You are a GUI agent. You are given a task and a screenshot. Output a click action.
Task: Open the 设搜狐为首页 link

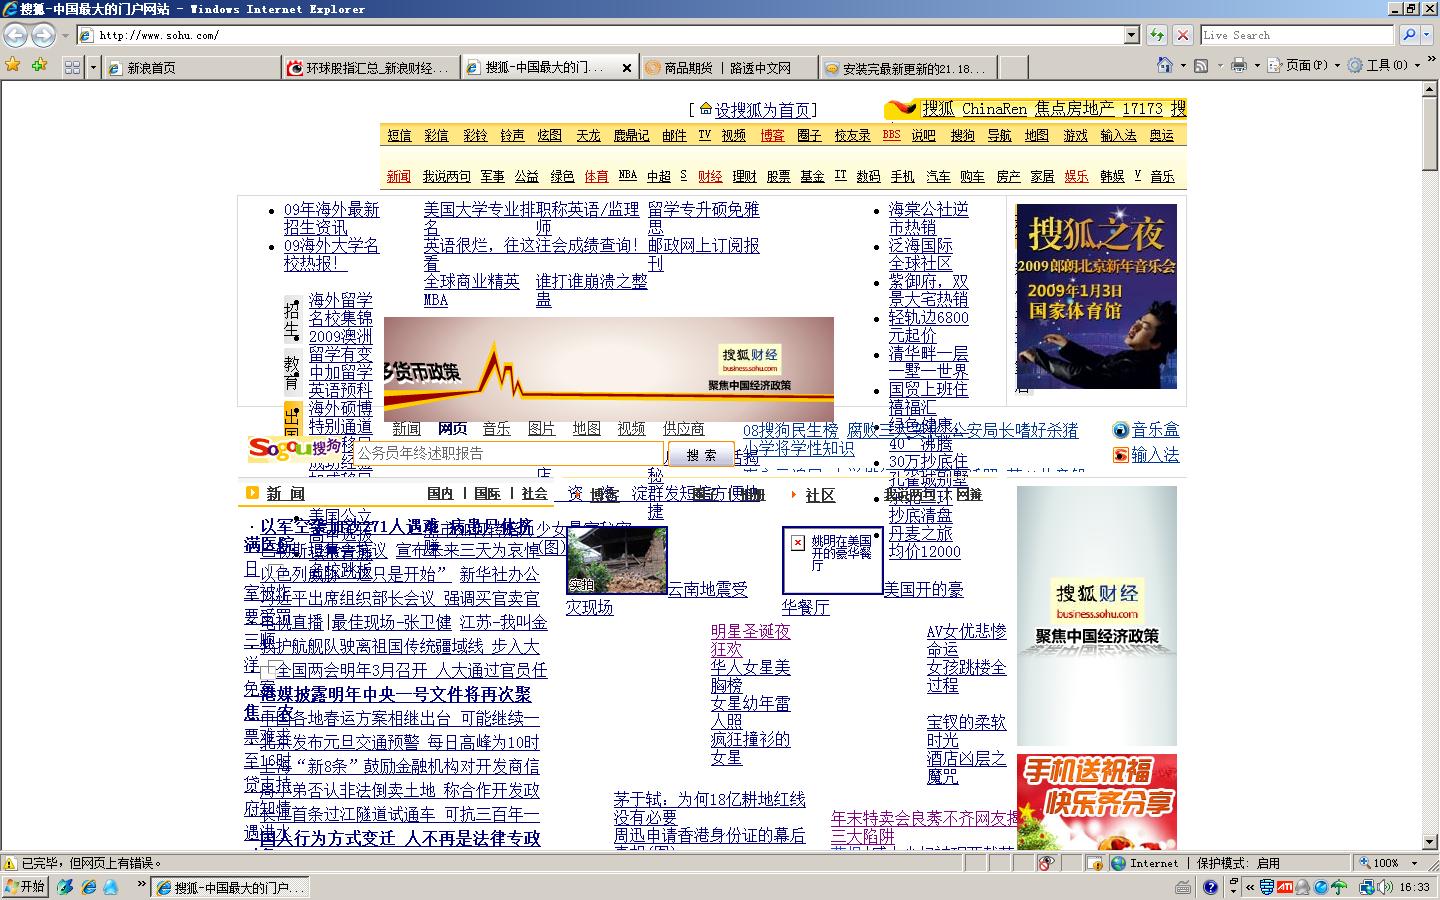click(762, 110)
